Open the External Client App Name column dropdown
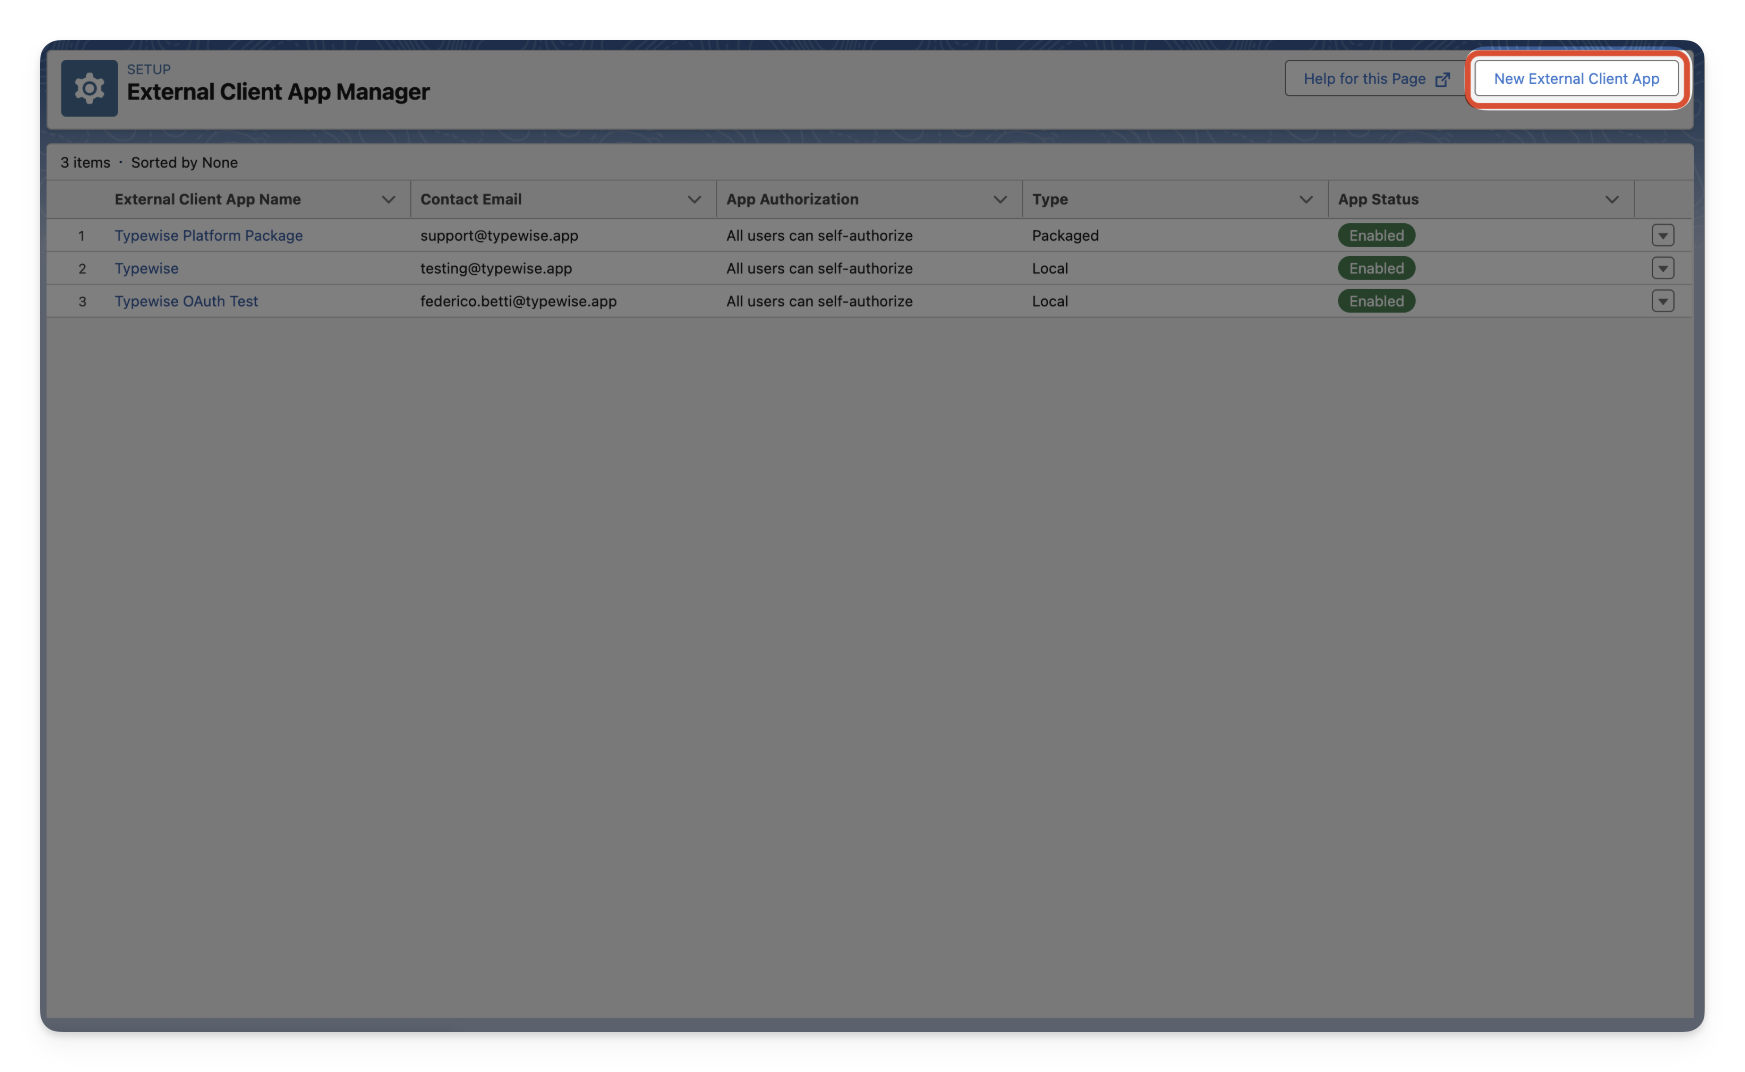This screenshot has width=1745, height=1072. [x=390, y=199]
